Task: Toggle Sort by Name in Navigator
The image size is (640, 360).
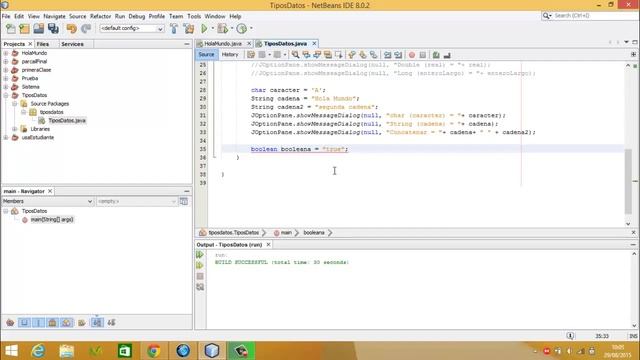Action: [97, 322]
